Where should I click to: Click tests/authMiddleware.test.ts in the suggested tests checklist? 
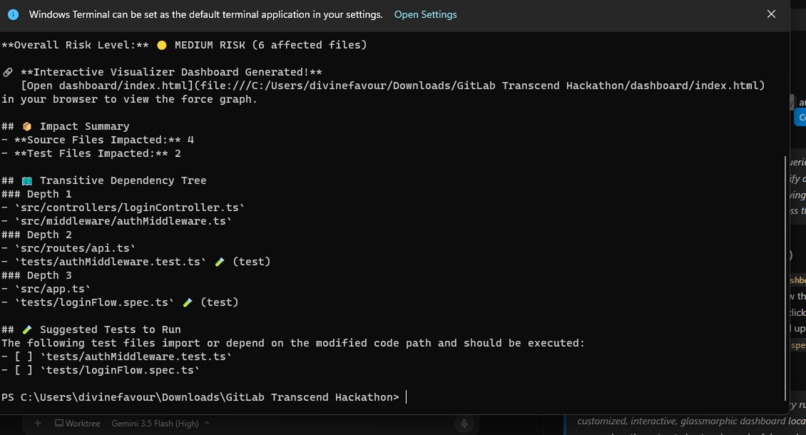pyautogui.click(x=136, y=356)
